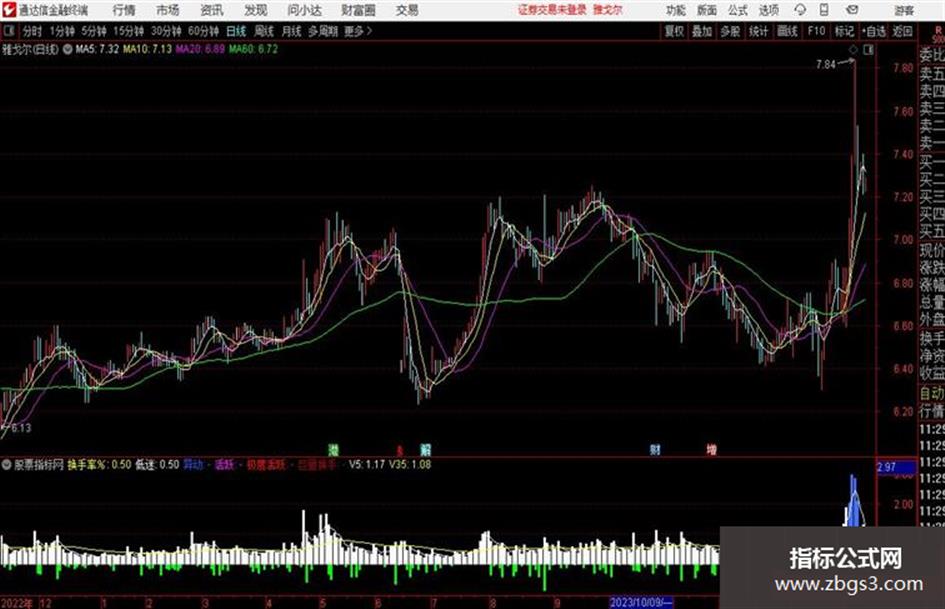This screenshot has height=609, width=945.
Task: Select the 周线 weekly period tab
Action: point(263,31)
